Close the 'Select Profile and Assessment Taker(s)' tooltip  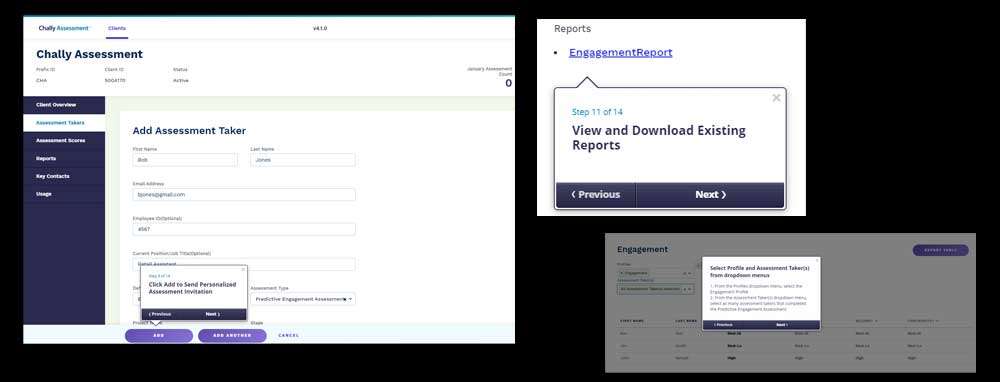click(x=817, y=260)
